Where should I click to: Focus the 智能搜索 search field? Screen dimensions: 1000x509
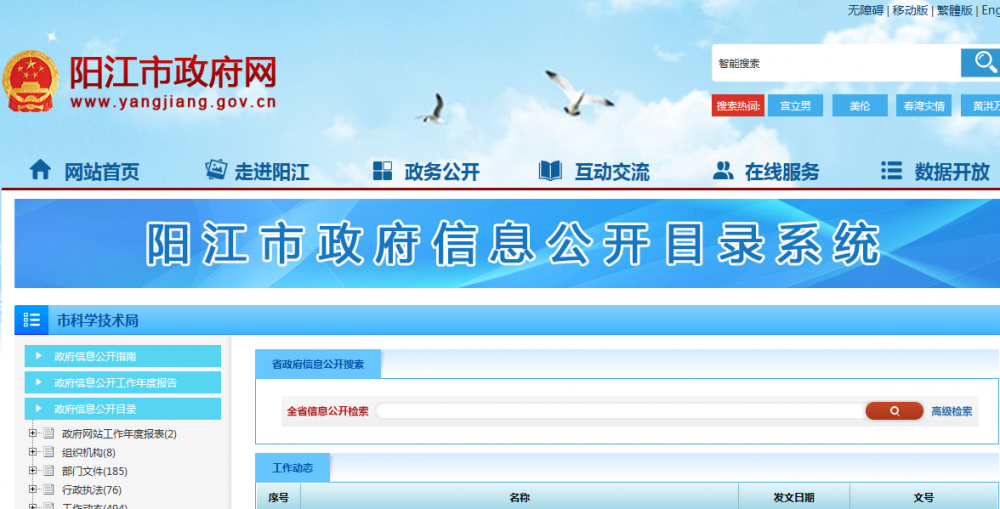pyautogui.click(x=836, y=63)
